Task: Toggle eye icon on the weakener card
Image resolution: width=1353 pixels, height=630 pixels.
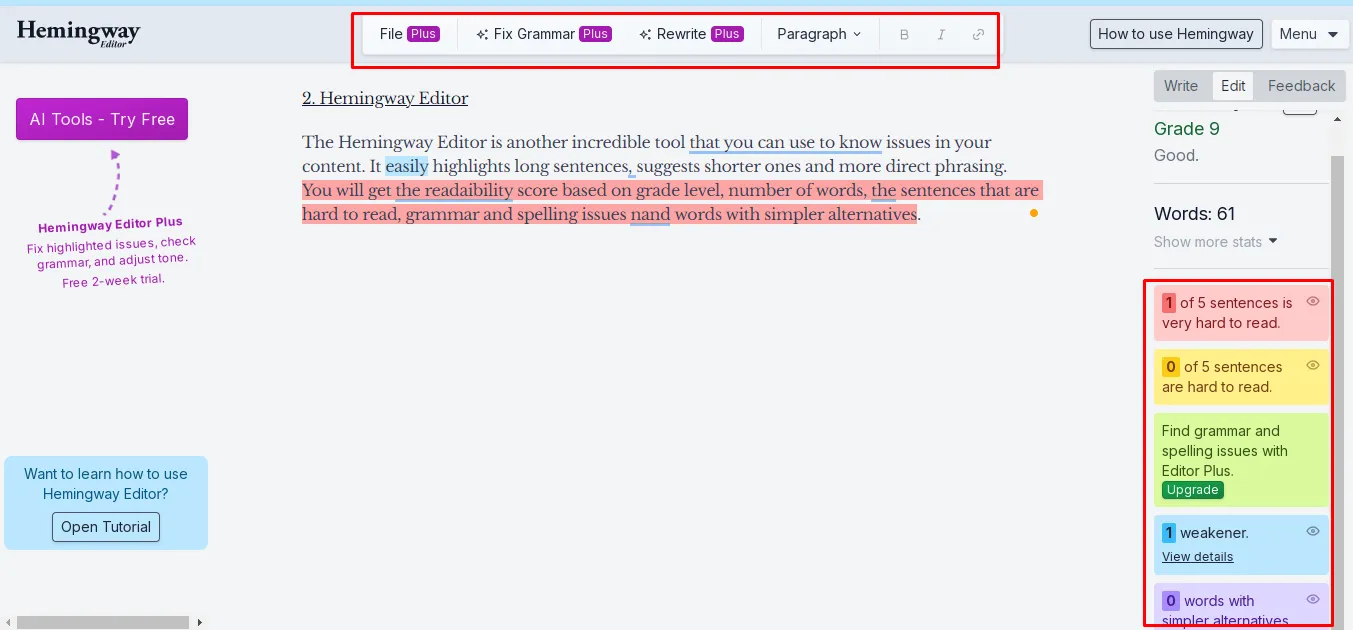Action: coord(1313,531)
